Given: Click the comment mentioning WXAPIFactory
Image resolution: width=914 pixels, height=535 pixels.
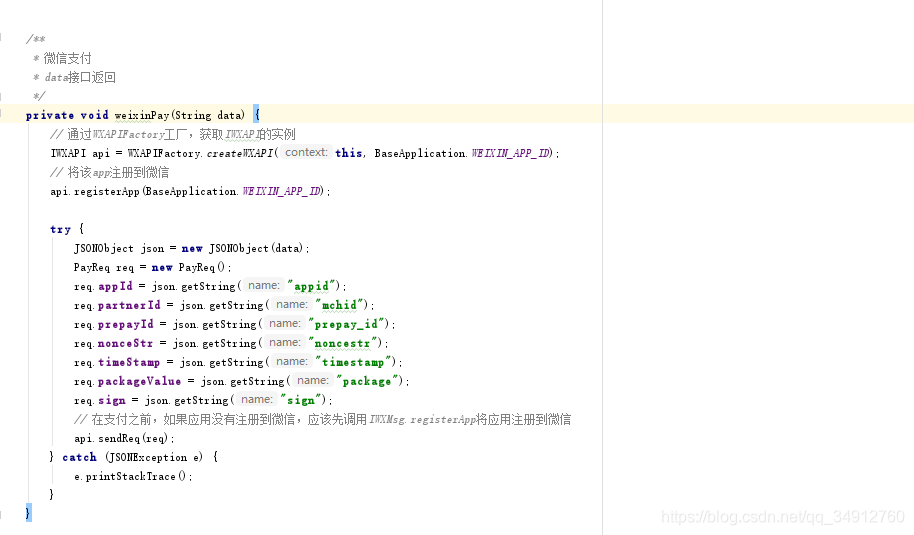Looking at the screenshot, I should point(173,134).
